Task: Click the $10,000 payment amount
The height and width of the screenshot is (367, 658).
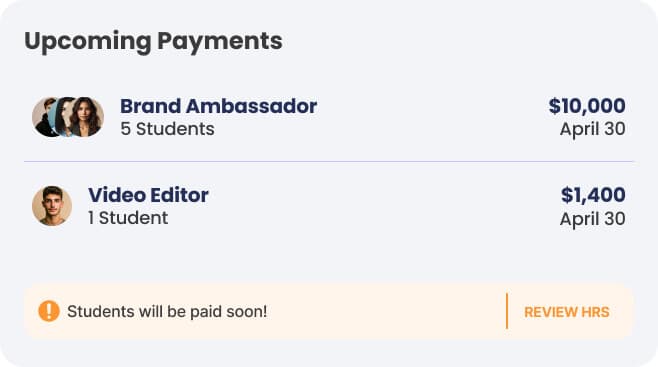Action: [587, 106]
